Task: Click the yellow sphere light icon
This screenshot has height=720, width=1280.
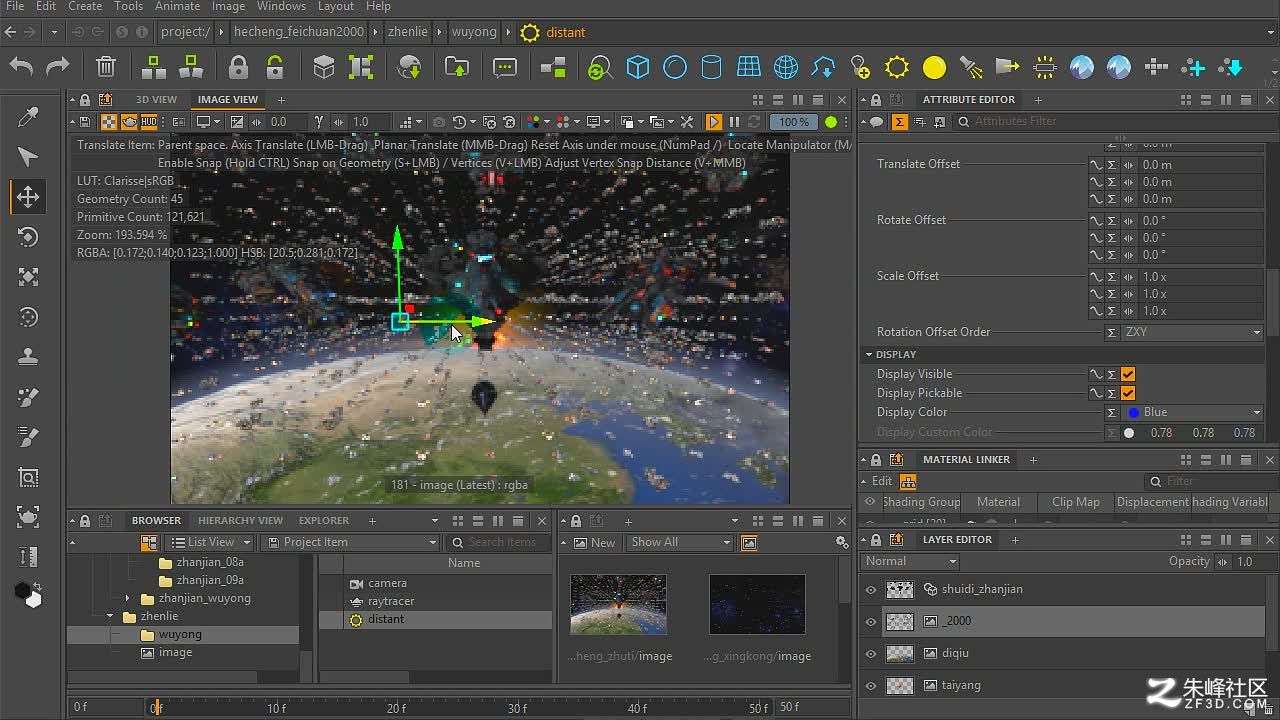Action: pyautogui.click(x=934, y=67)
